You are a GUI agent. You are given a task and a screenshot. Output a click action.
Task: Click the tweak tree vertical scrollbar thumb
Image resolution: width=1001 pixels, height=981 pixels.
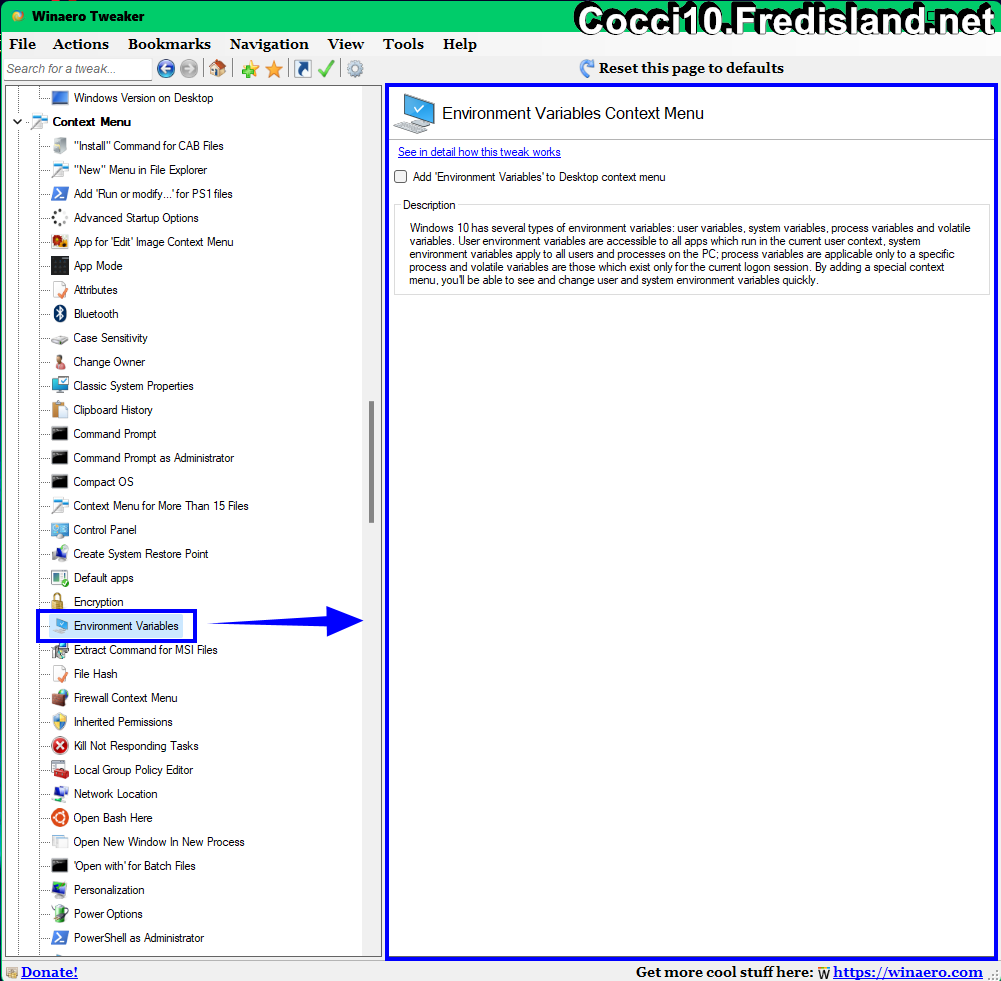tap(371, 462)
